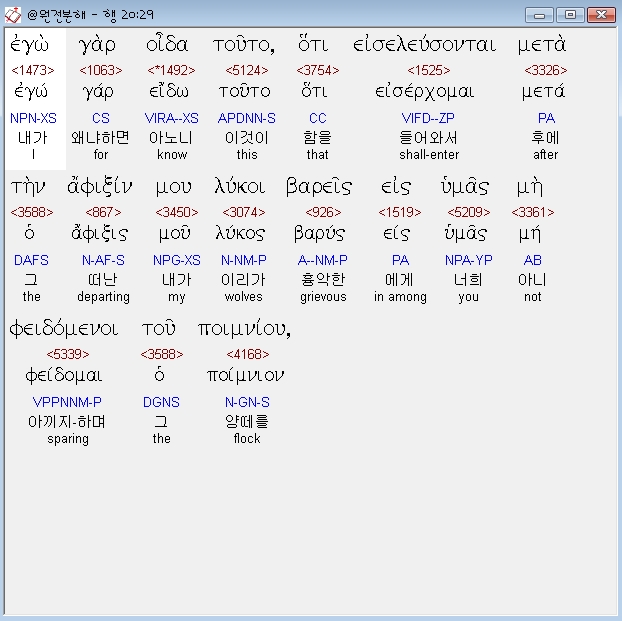Click lemma εἰσέρχομαι

[x=424, y=92]
